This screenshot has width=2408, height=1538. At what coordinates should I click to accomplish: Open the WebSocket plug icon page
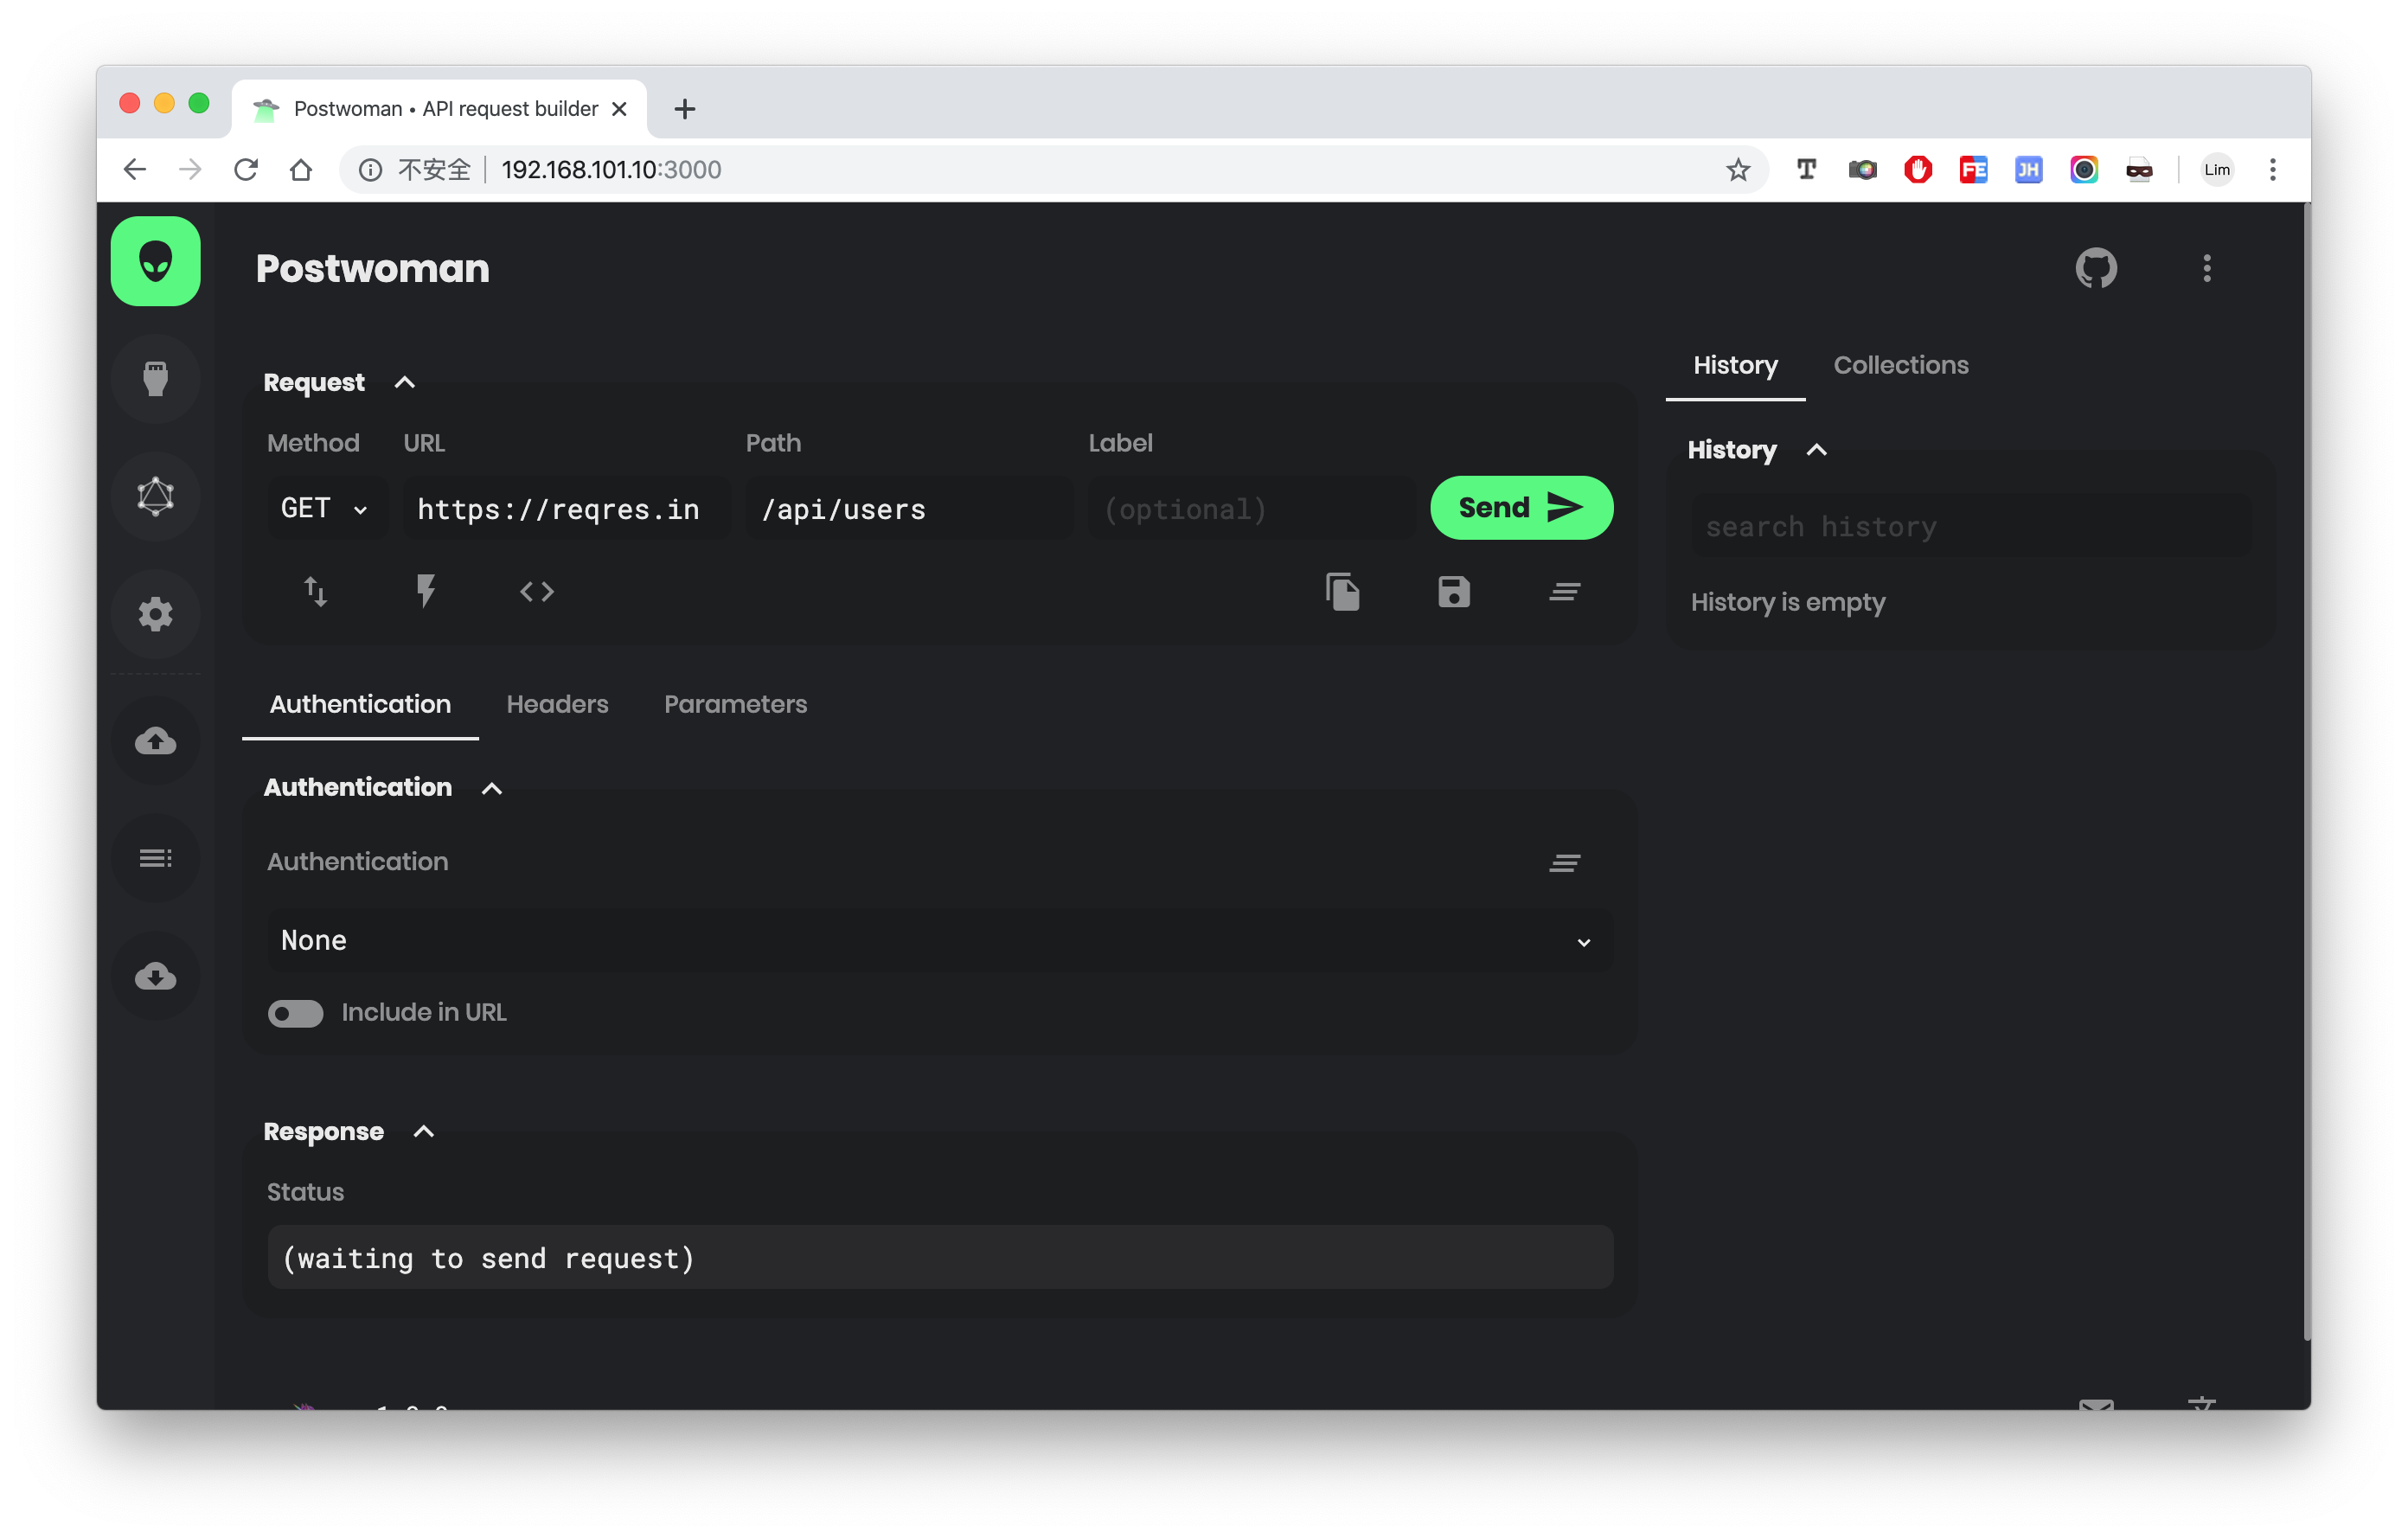(155, 379)
